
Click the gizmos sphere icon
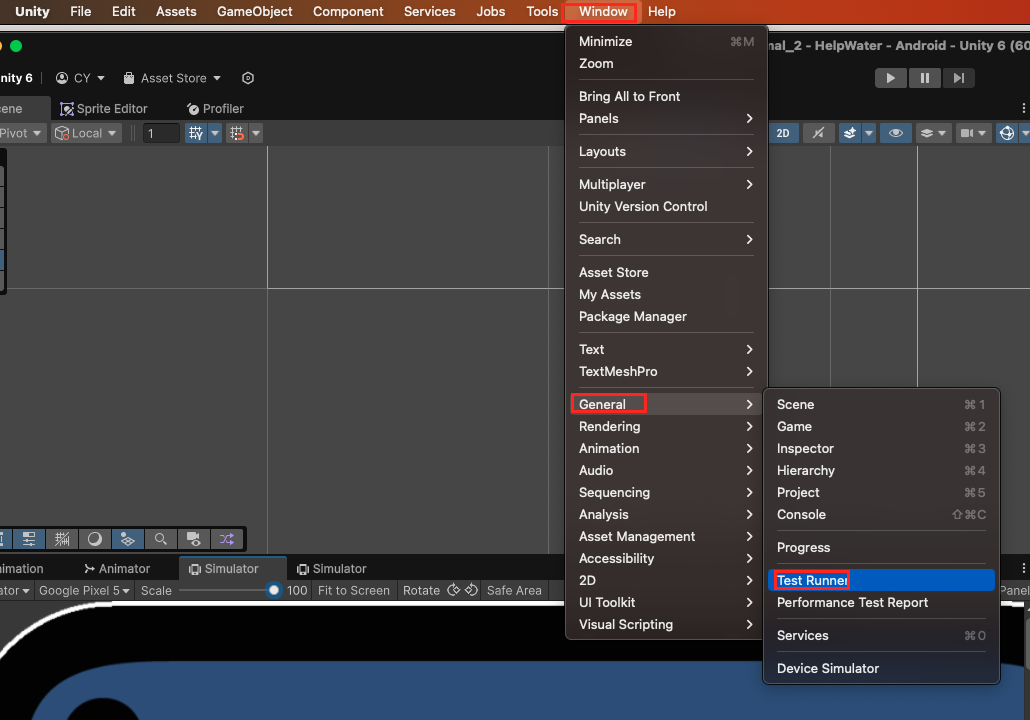1006,133
